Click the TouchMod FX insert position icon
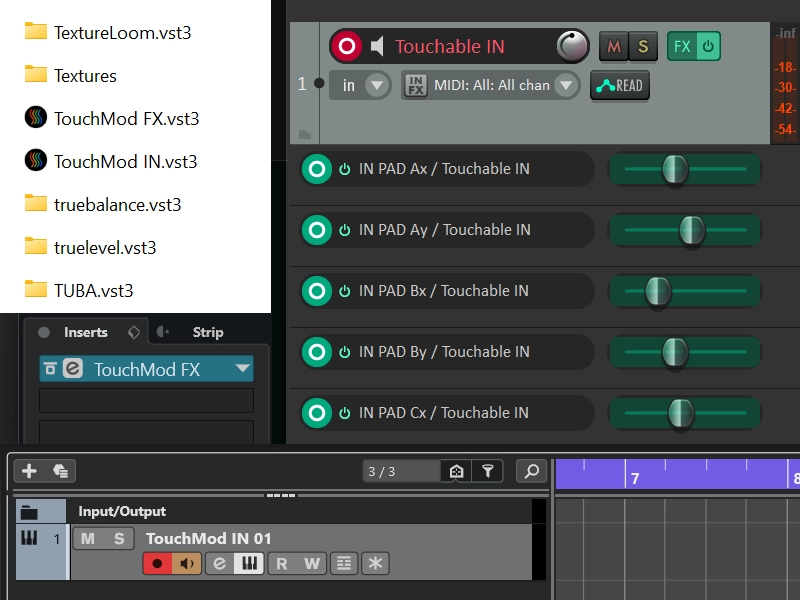 [50, 368]
